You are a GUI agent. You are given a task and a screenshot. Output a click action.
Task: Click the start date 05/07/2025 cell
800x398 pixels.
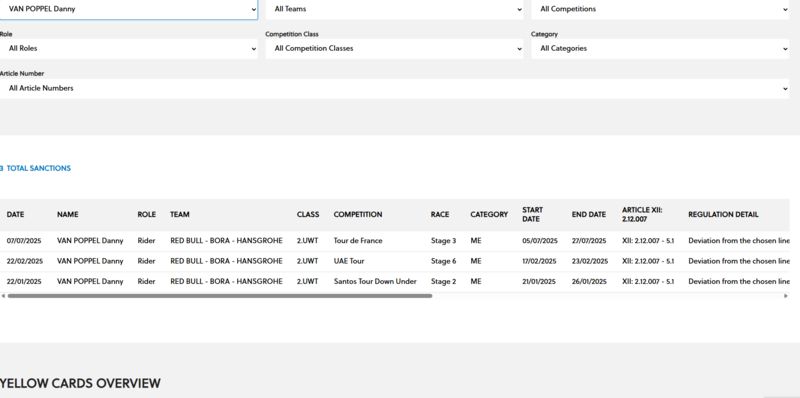click(x=540, y=241)
